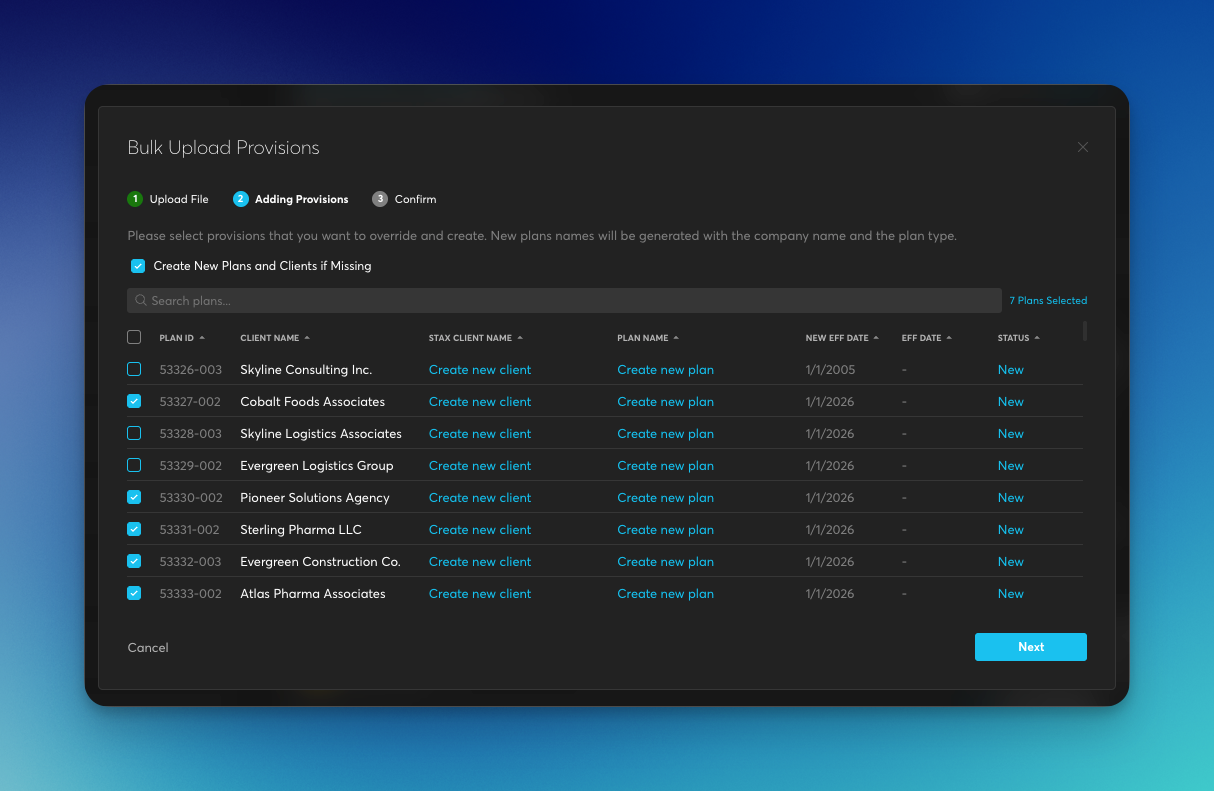This screenshot has height=791, width=1214.
Task: Uncheck the Cobalt Foods Associates row
Action: 134,401
